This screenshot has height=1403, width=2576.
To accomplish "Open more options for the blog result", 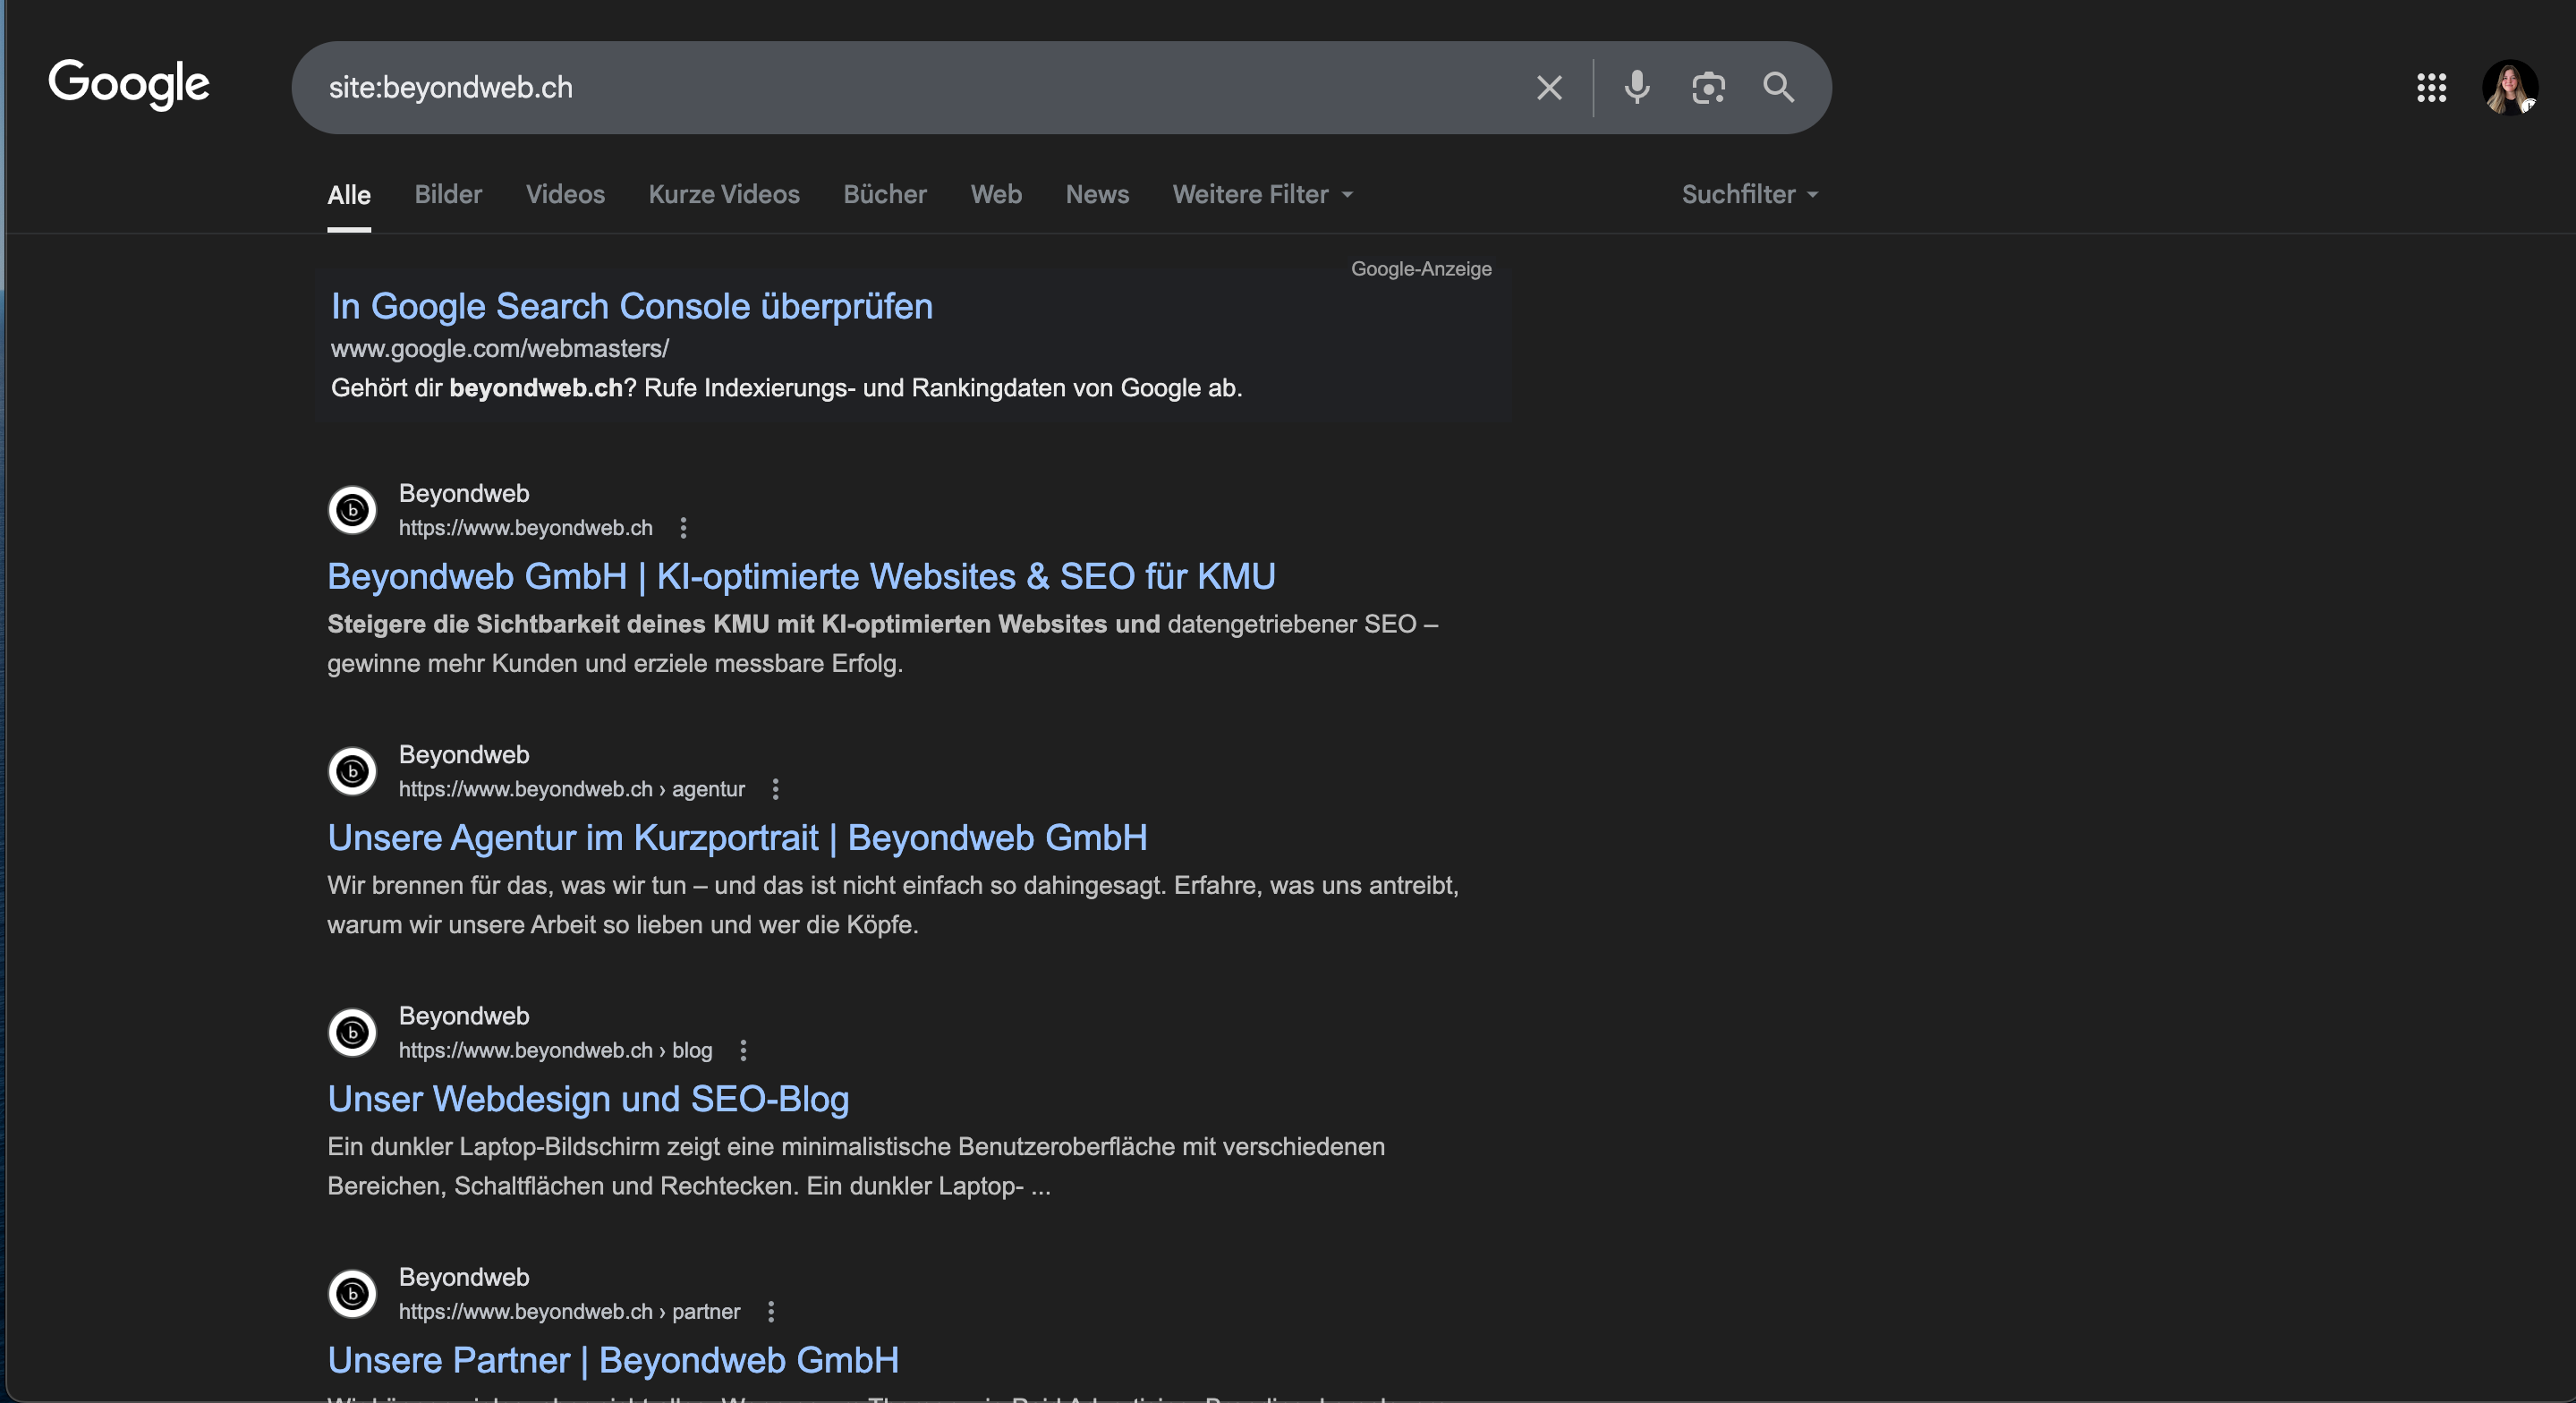I will (x=743, y=1050).
